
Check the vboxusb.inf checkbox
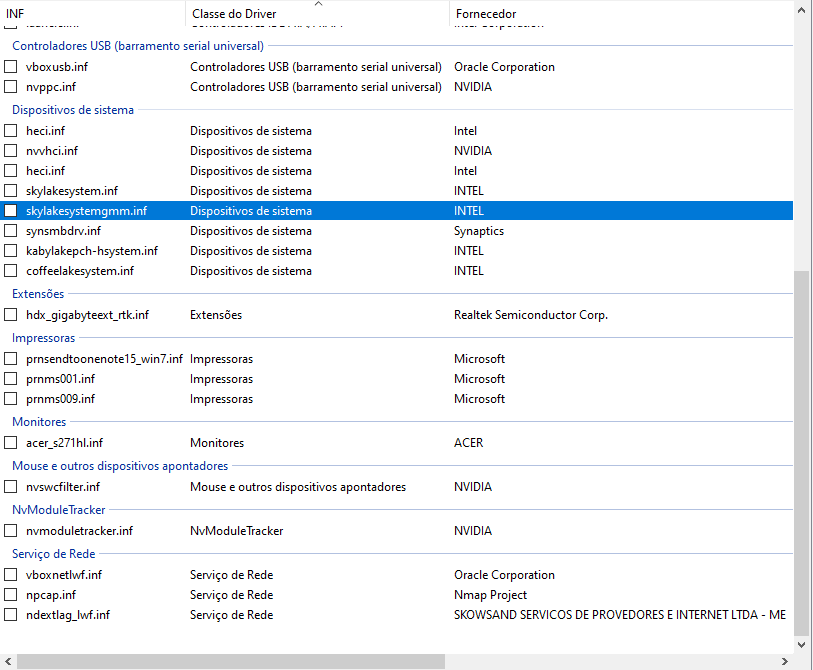(10, 67)
